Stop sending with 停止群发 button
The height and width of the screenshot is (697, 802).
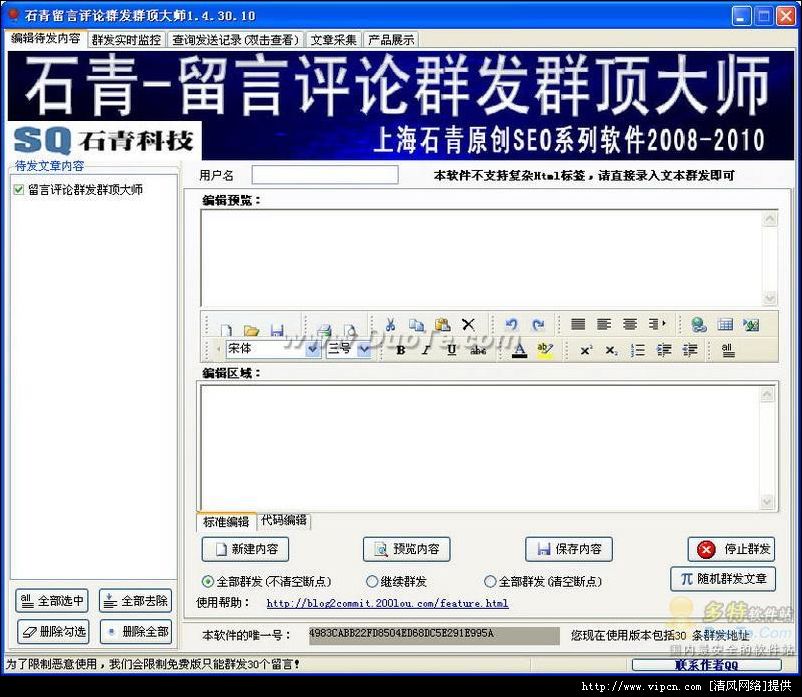click(x=731, y=549)
